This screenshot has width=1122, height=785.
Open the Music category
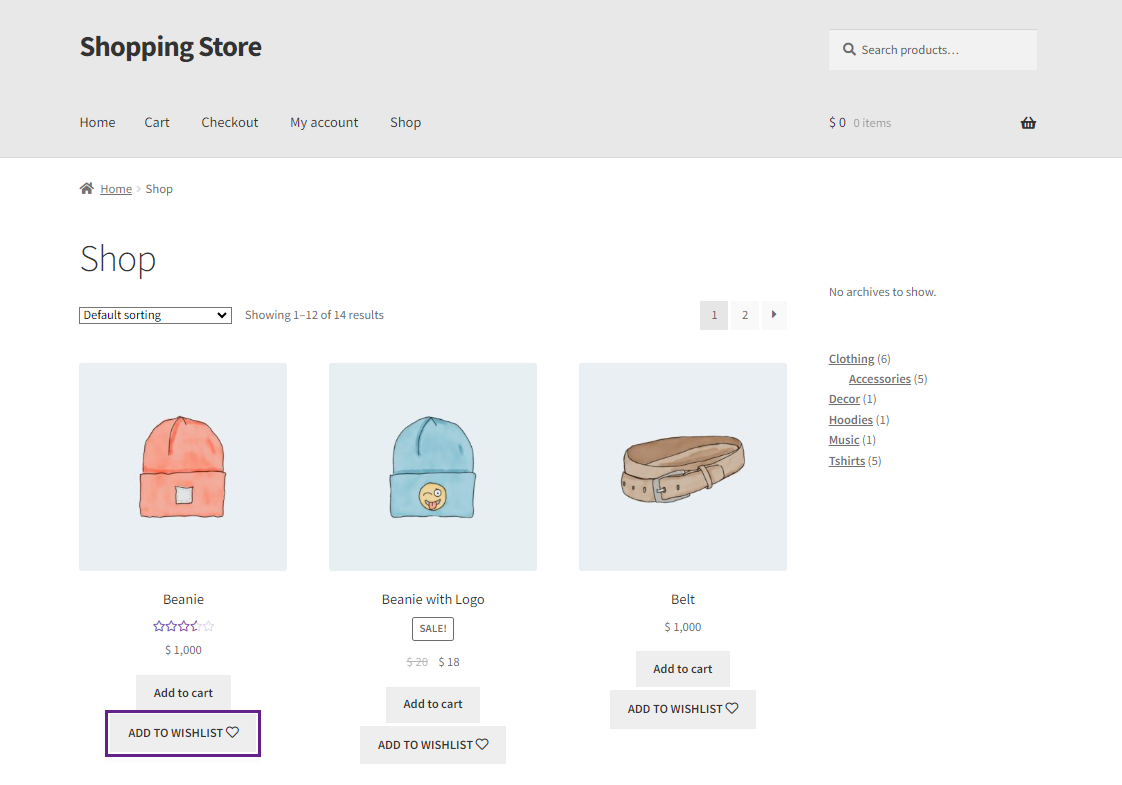click(844, 439)
